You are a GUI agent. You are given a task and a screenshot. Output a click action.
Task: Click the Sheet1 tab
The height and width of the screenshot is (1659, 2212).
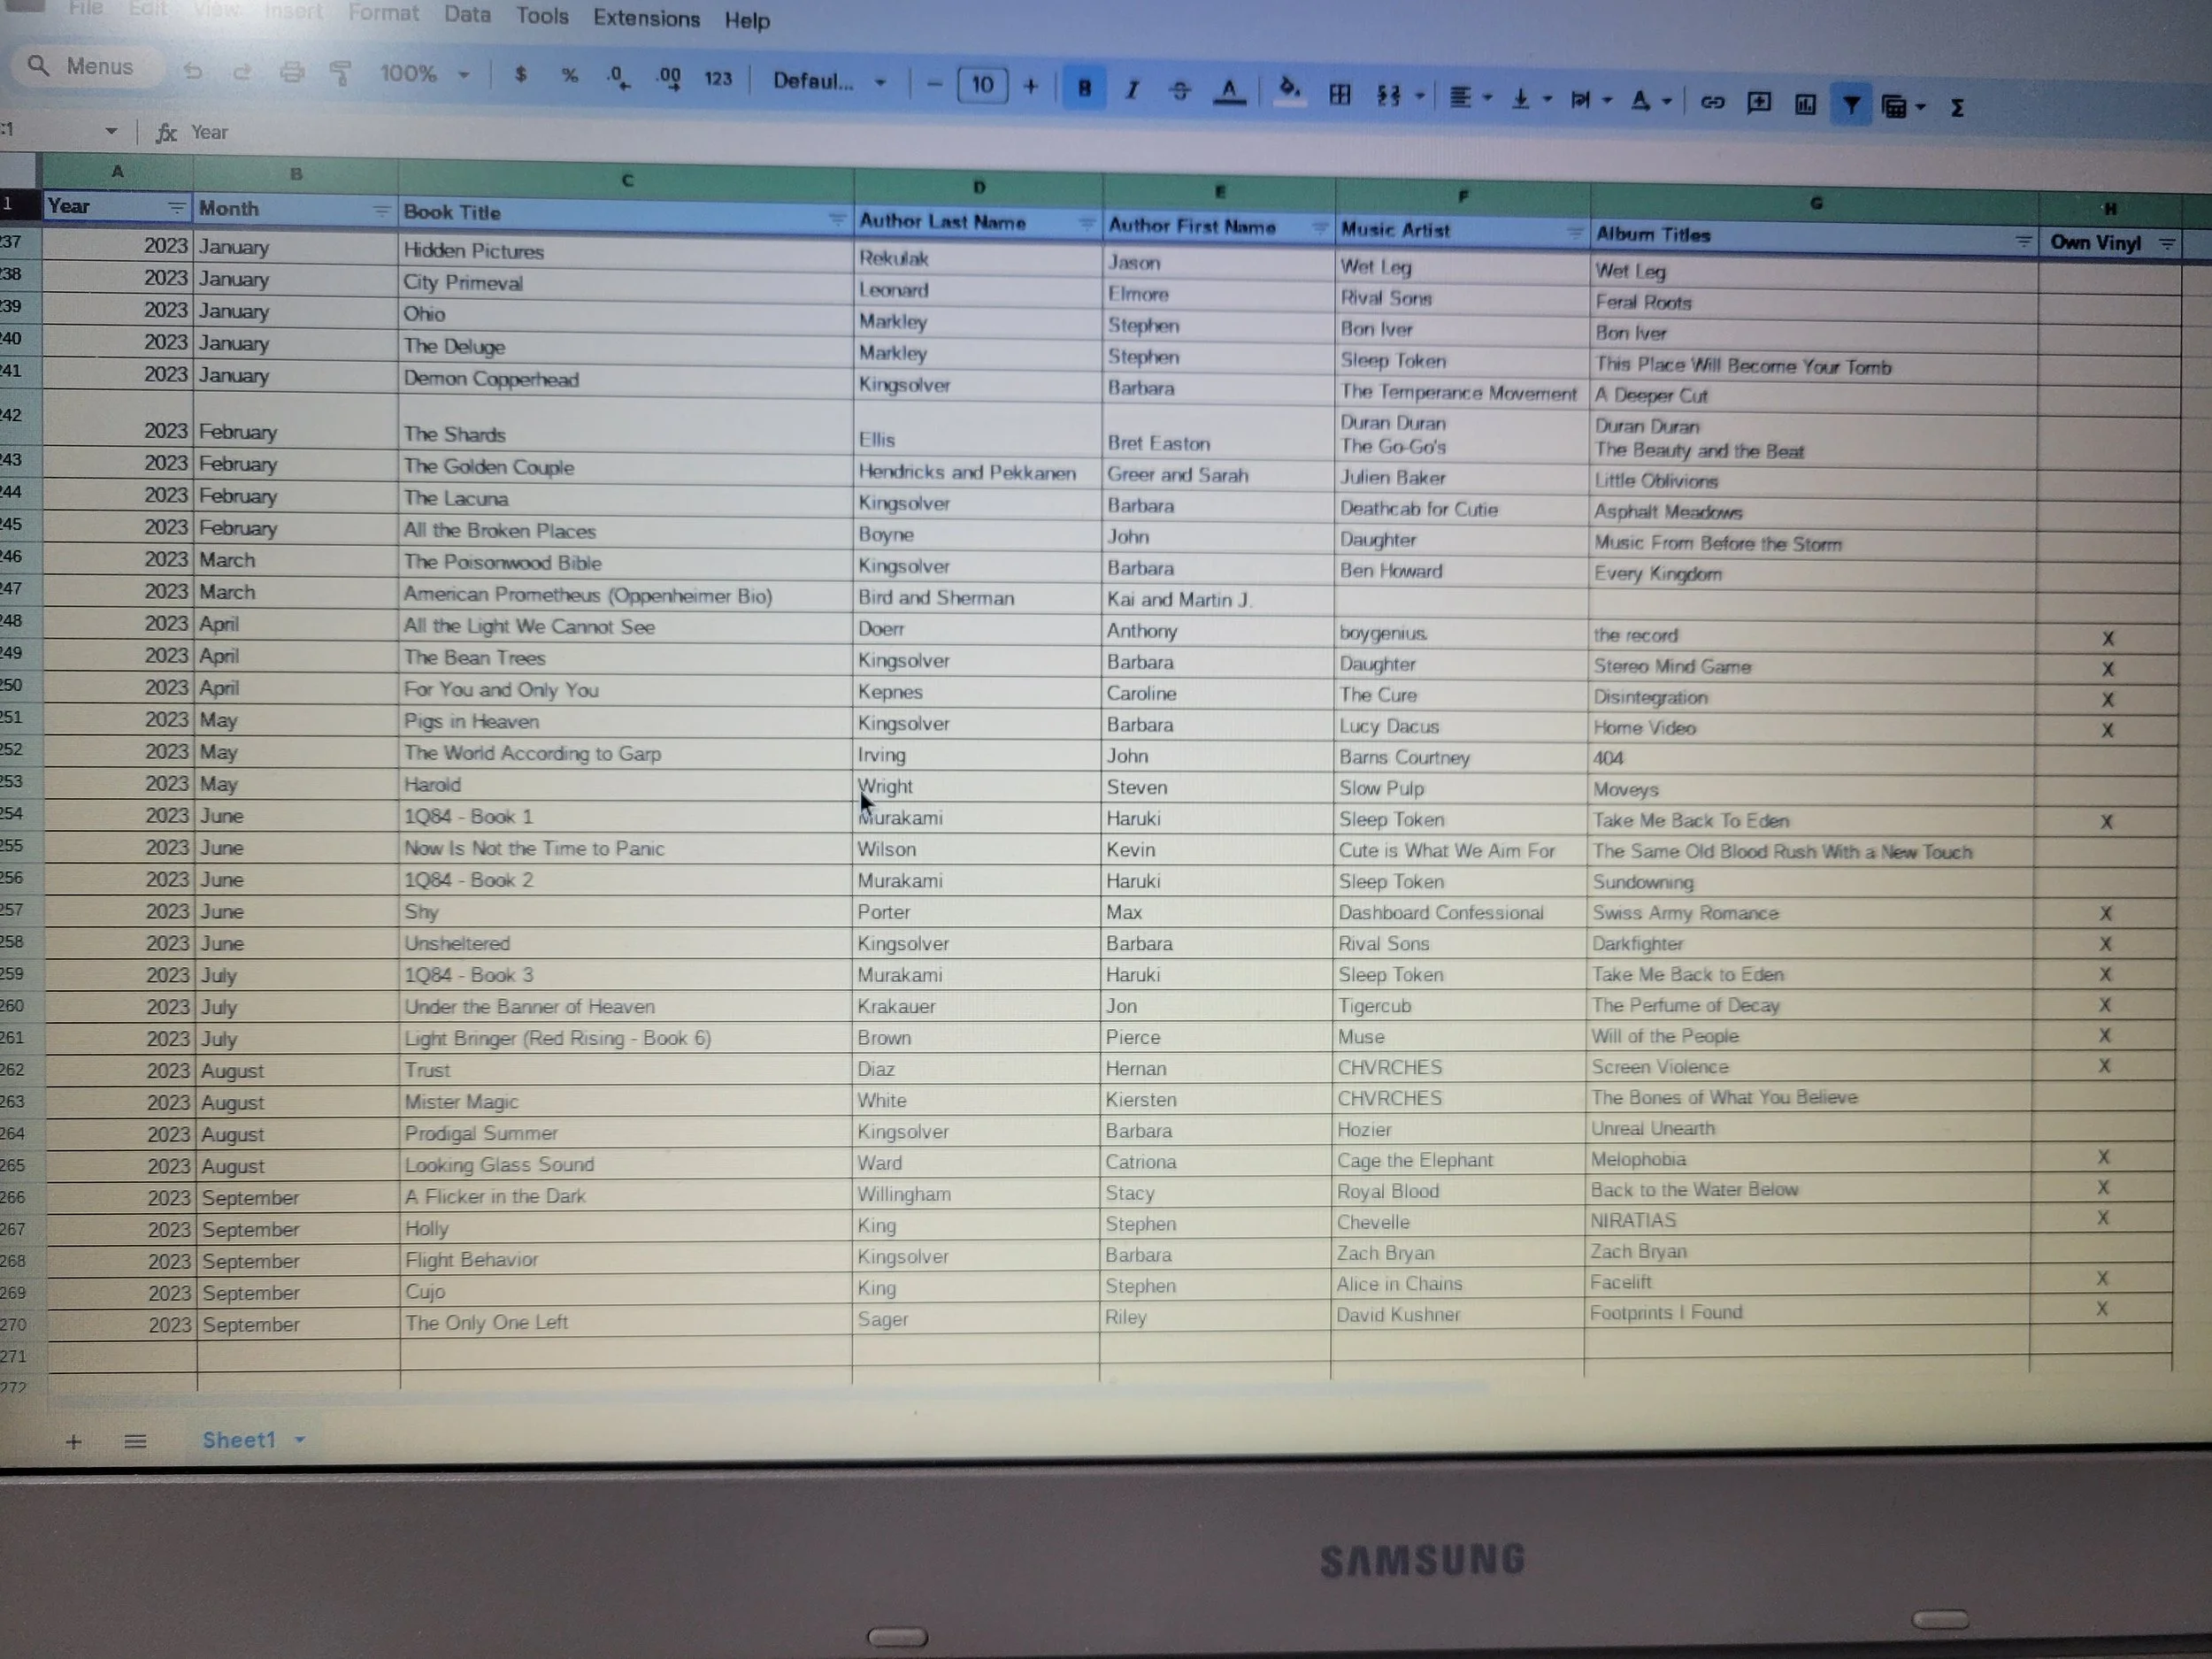click(238, 1439)
